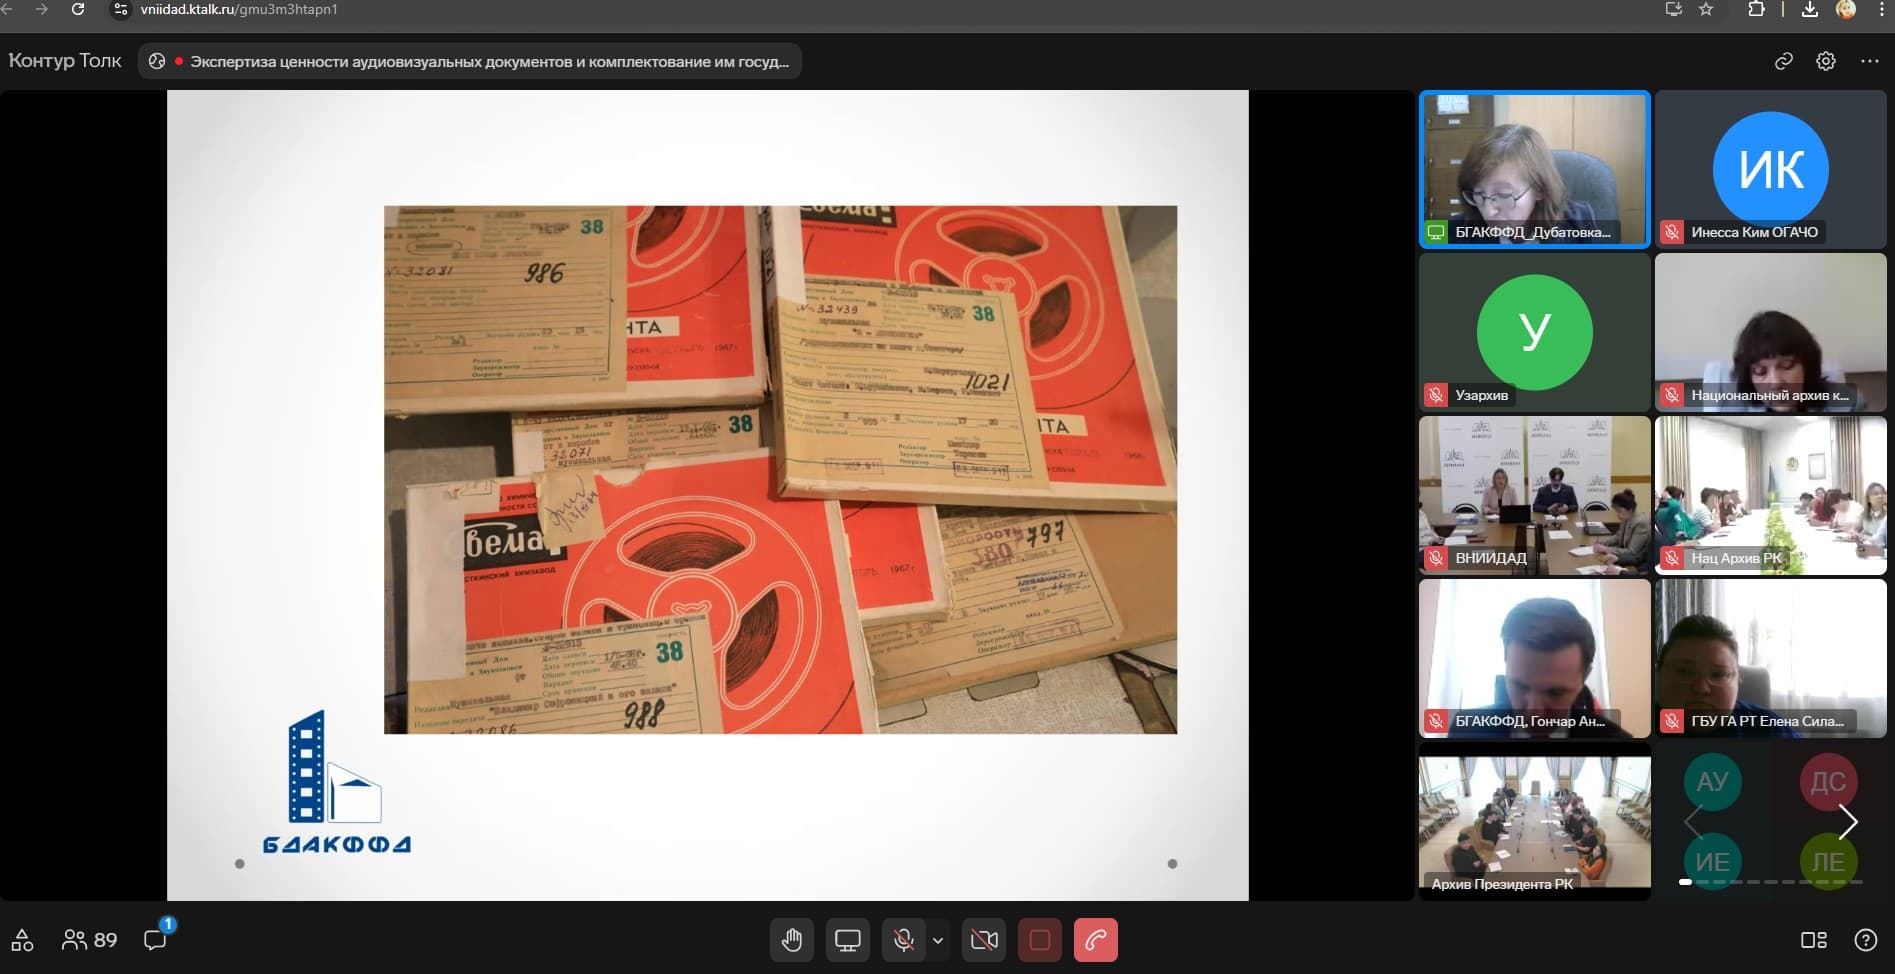Click the Контур Толк logo

click(x=65, y=61)
